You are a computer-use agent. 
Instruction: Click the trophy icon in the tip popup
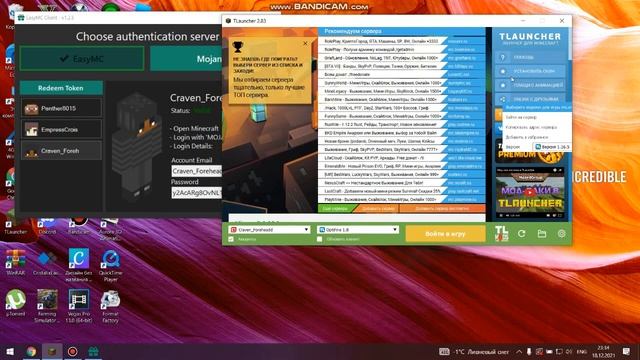click(x=238, y=47)
